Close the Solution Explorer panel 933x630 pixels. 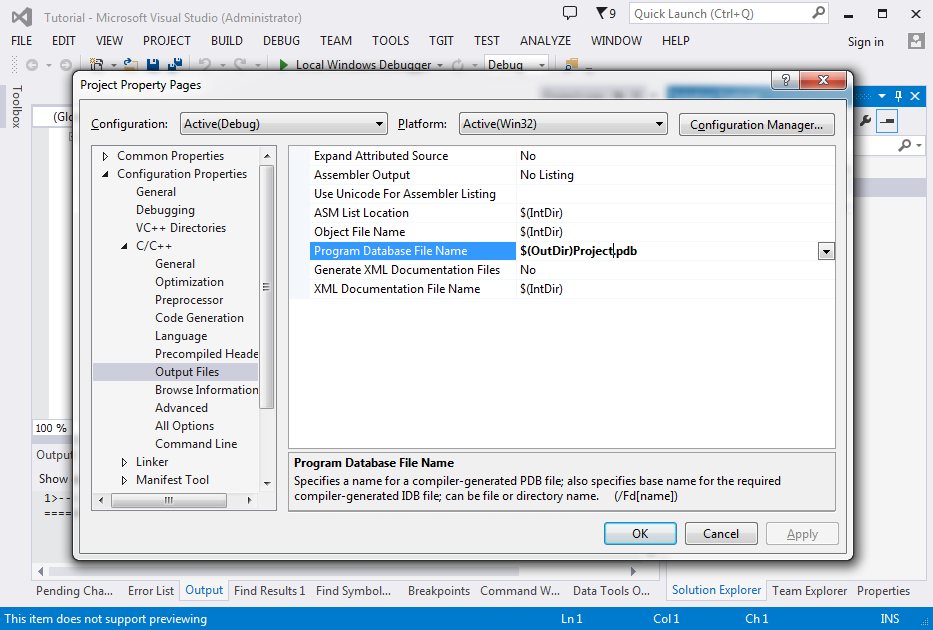pyautogui.click(x=915, y=96)
